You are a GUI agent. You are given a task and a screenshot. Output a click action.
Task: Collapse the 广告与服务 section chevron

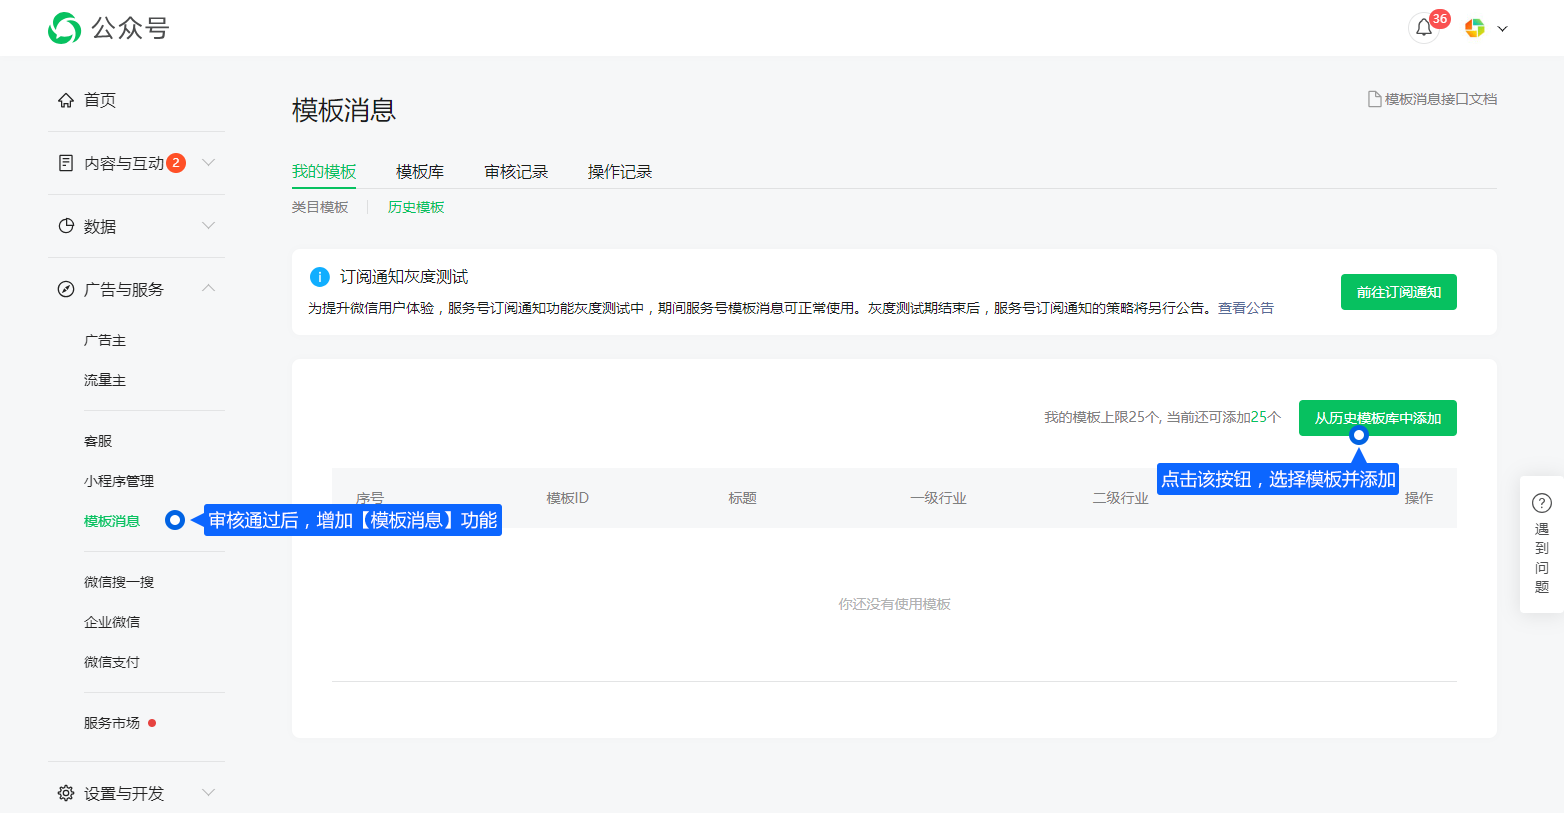[x=208, y=289]
